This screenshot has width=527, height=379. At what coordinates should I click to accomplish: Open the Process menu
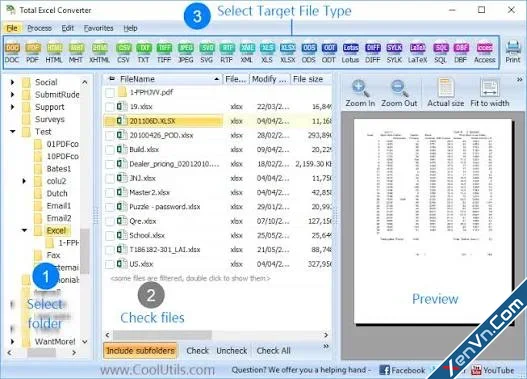point(39,28)
